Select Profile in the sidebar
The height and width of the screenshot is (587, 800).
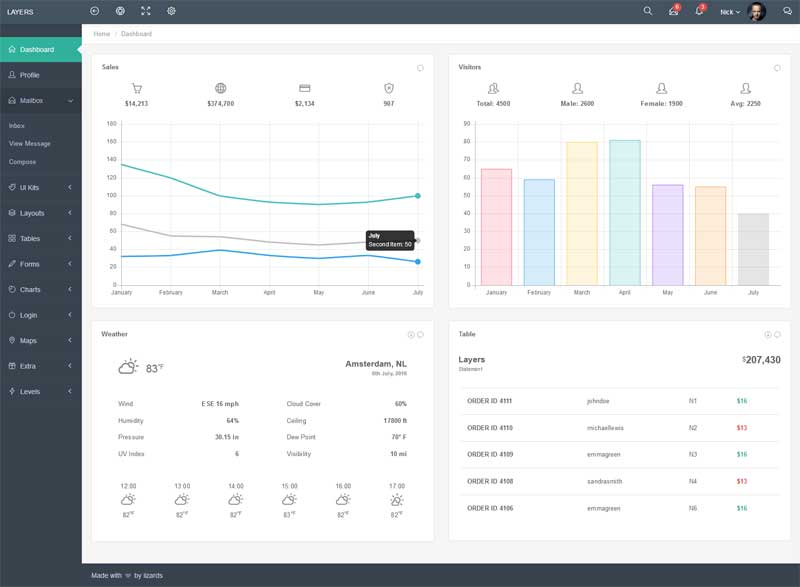point(29,75)
